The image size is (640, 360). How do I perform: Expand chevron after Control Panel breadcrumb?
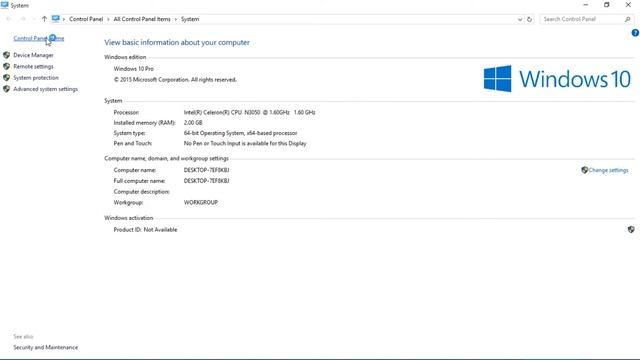(108, 19)
